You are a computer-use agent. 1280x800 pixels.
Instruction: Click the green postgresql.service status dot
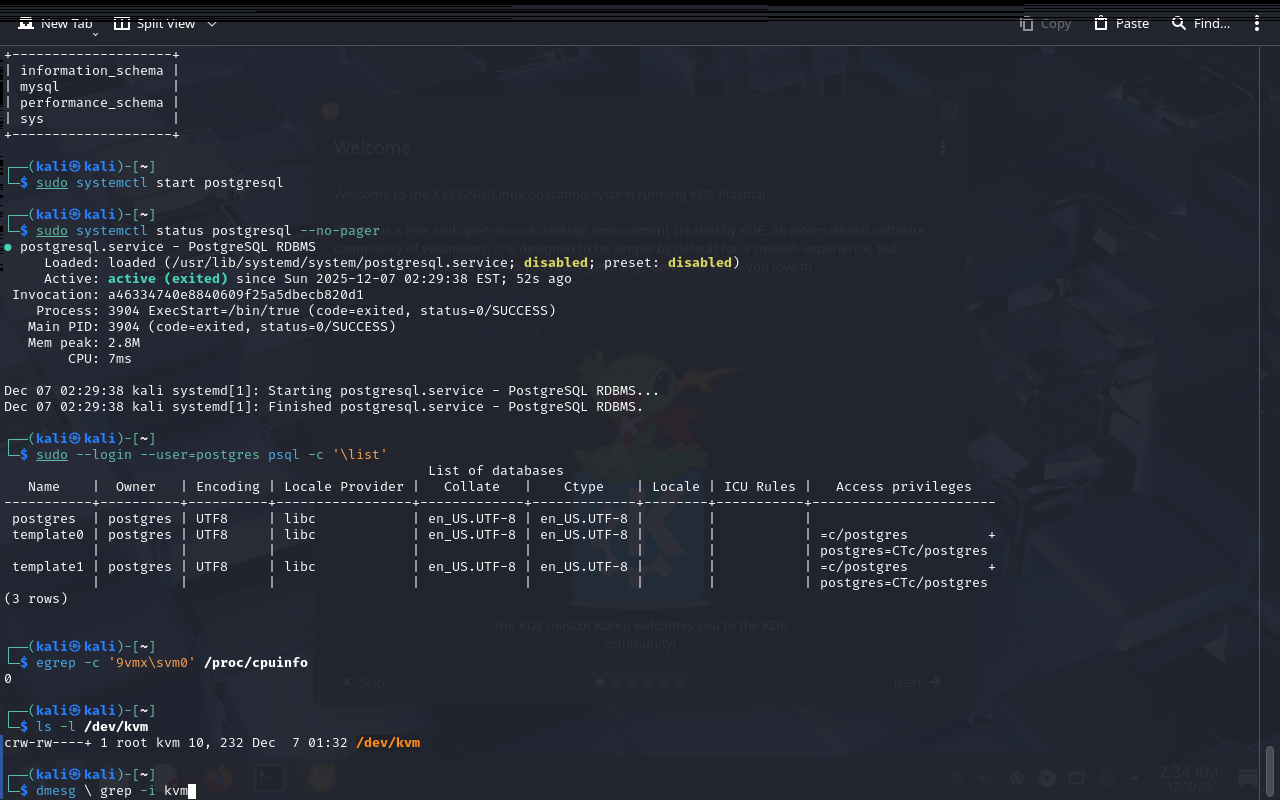(8, 247)
